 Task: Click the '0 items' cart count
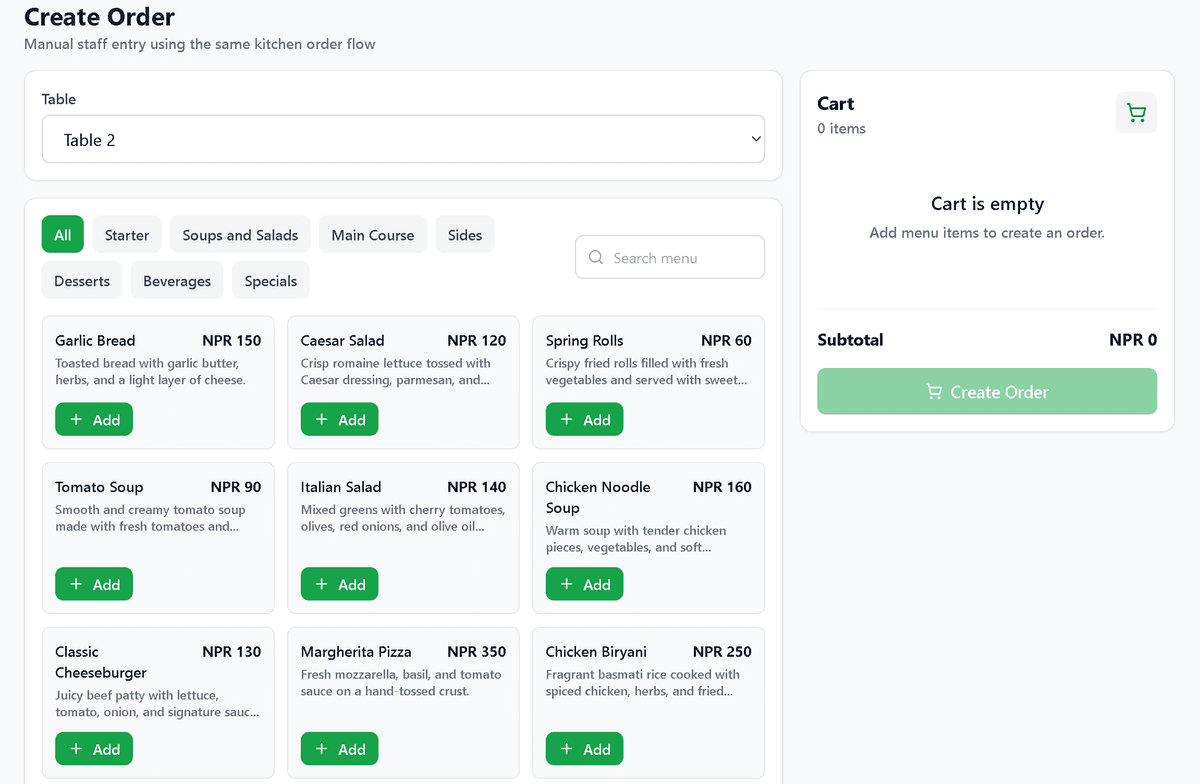pos(841,128)
